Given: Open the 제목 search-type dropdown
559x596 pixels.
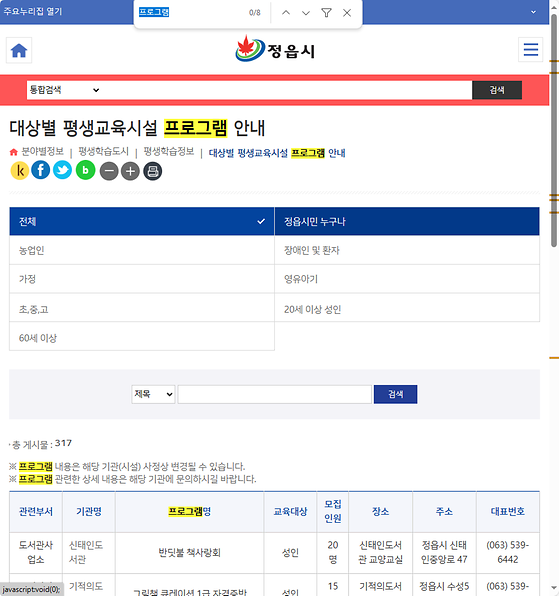Looking at the screenshot, I should [153, 394].
